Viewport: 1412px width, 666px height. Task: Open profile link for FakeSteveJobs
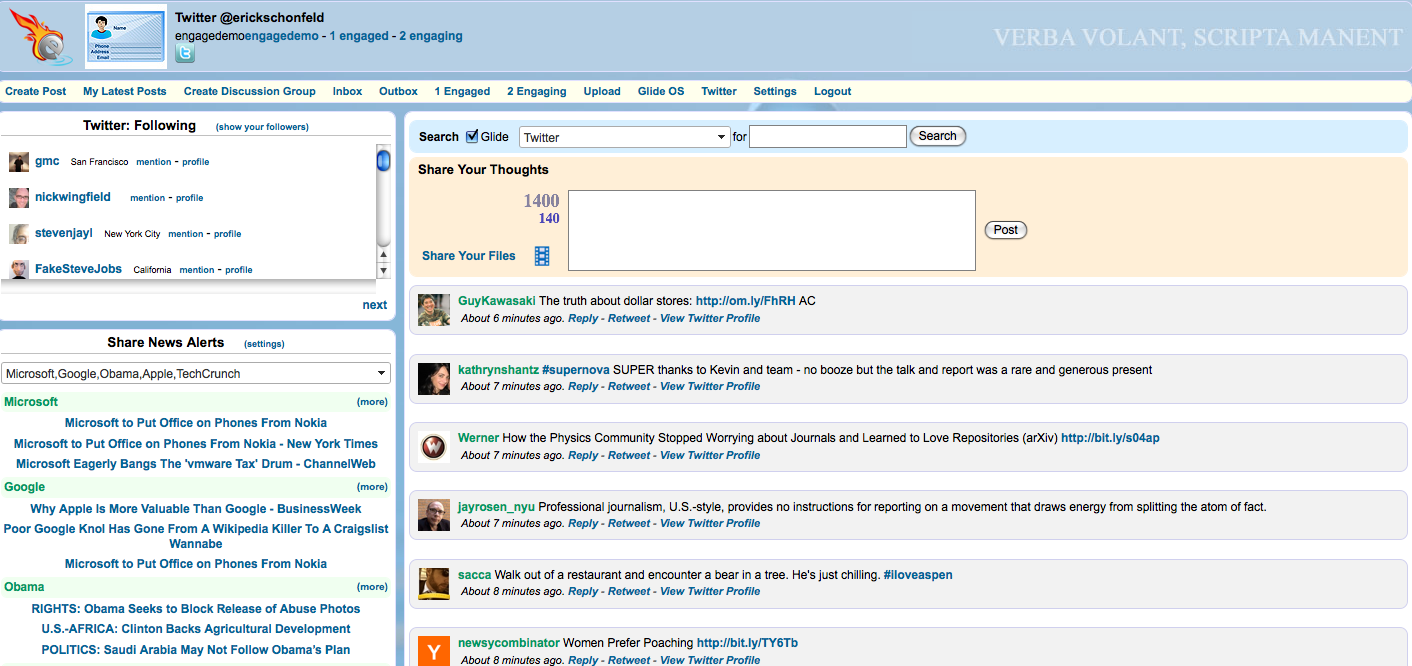coord(239,270)
